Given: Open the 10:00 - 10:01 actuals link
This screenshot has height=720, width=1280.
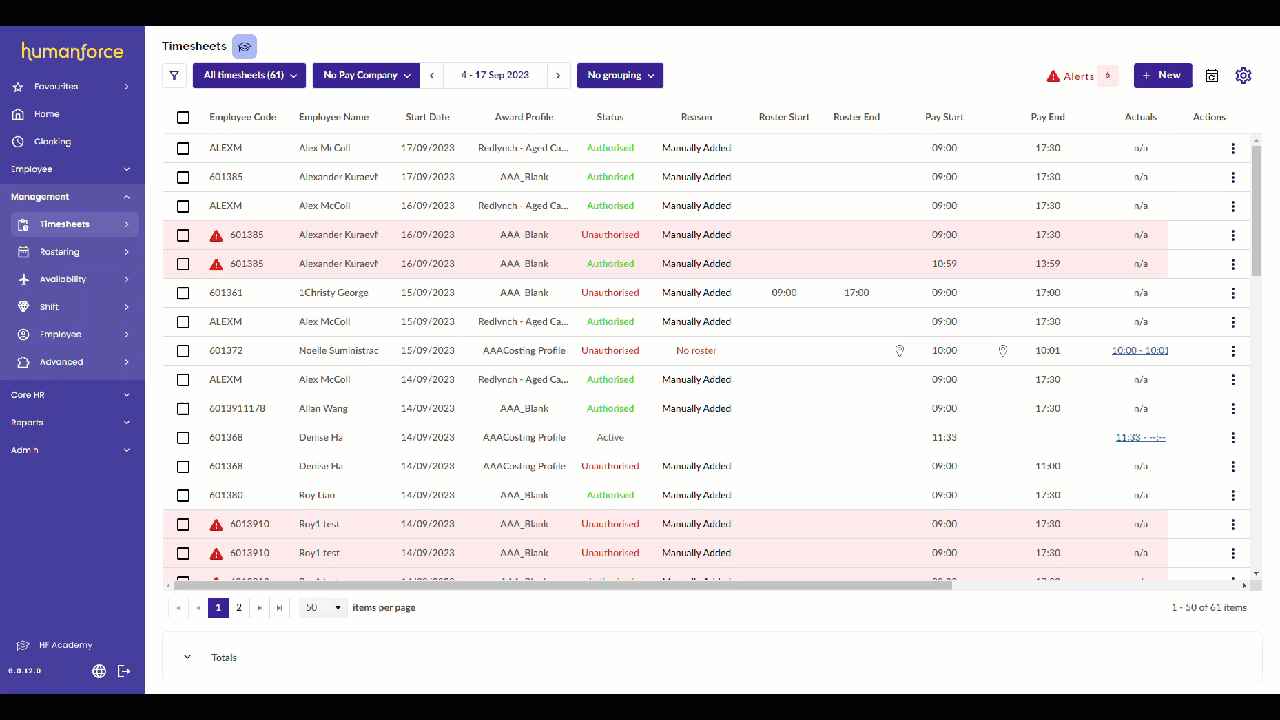Looking at the screenshot, I should 1140,351.
